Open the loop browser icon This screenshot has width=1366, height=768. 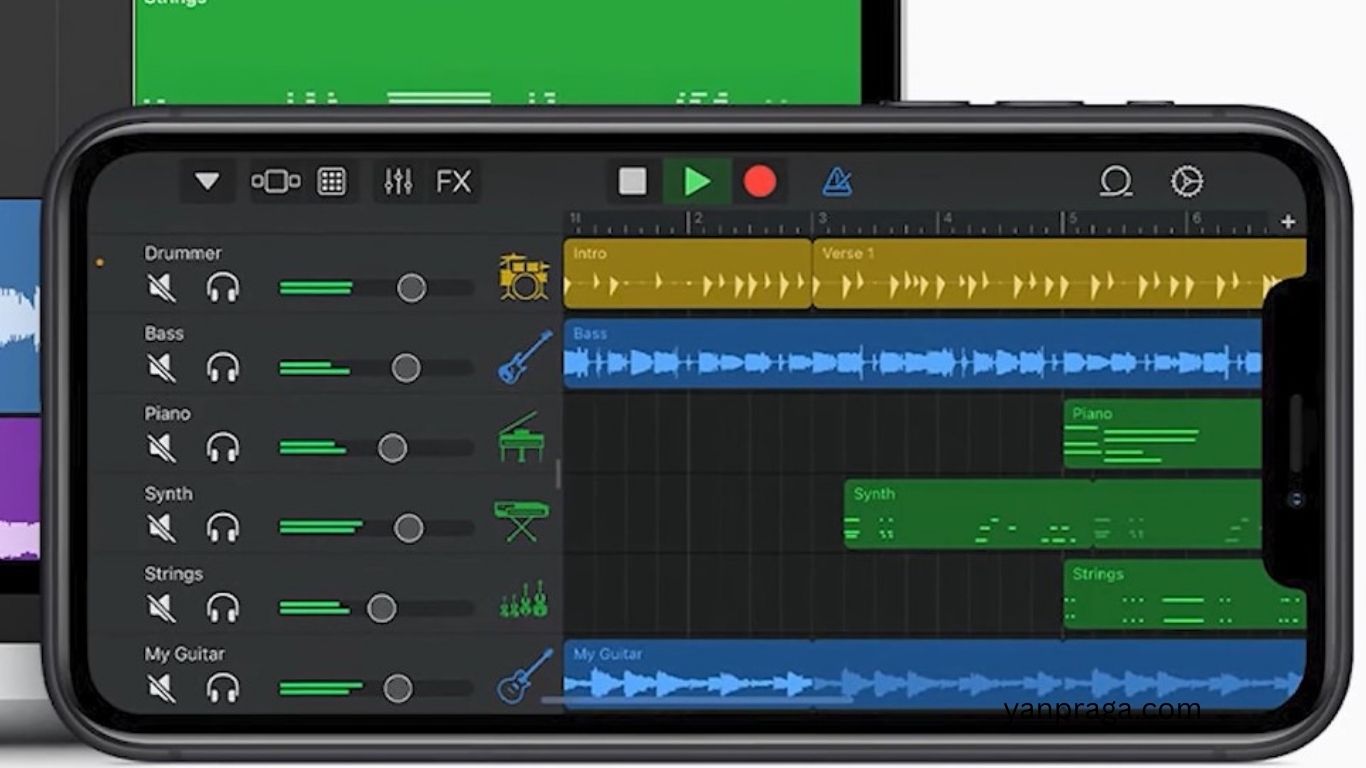[1115, 182]
